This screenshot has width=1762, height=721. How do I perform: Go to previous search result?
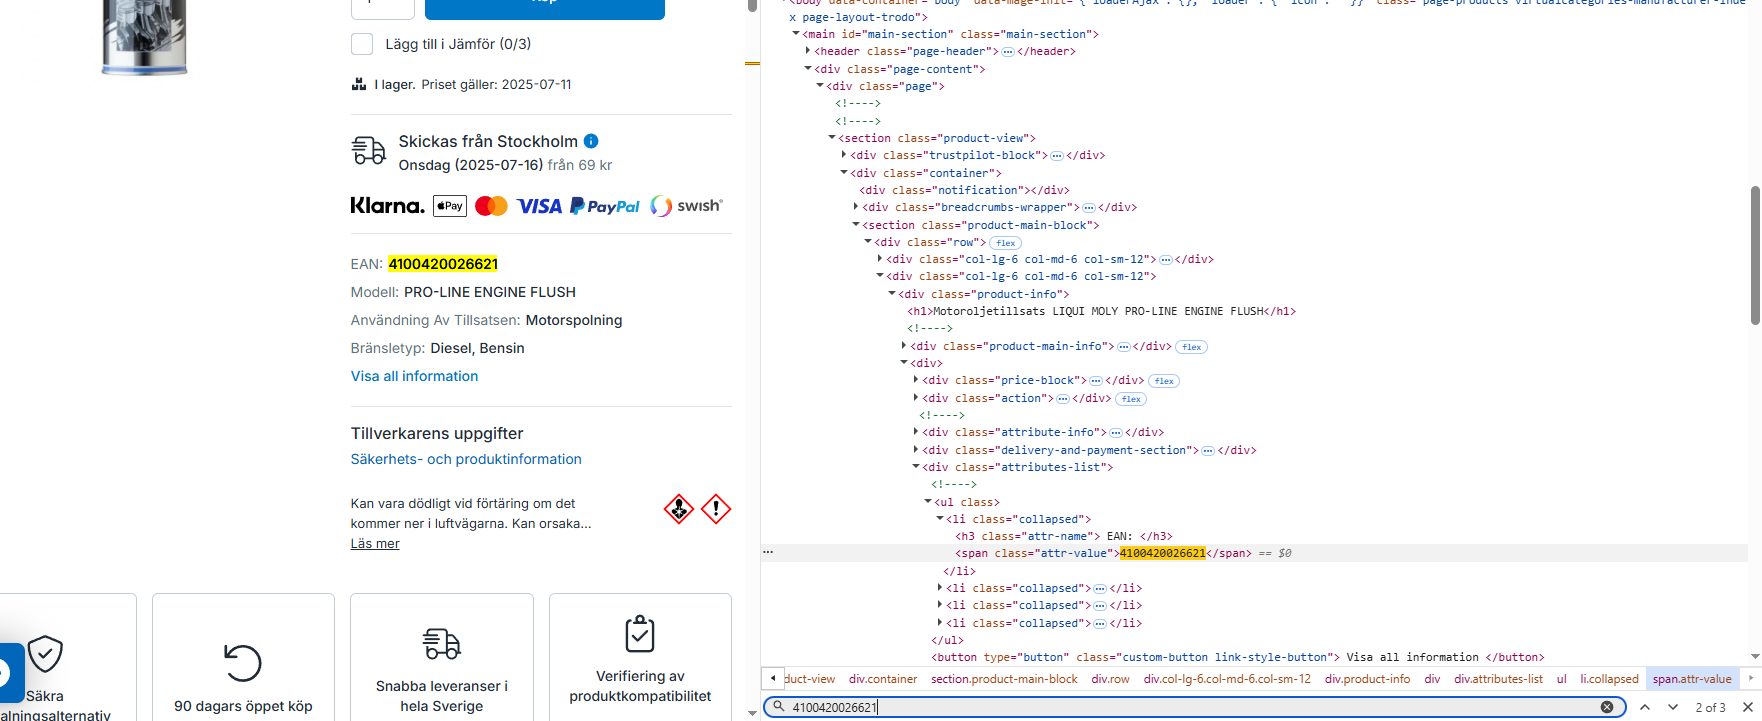point(1645,707)
